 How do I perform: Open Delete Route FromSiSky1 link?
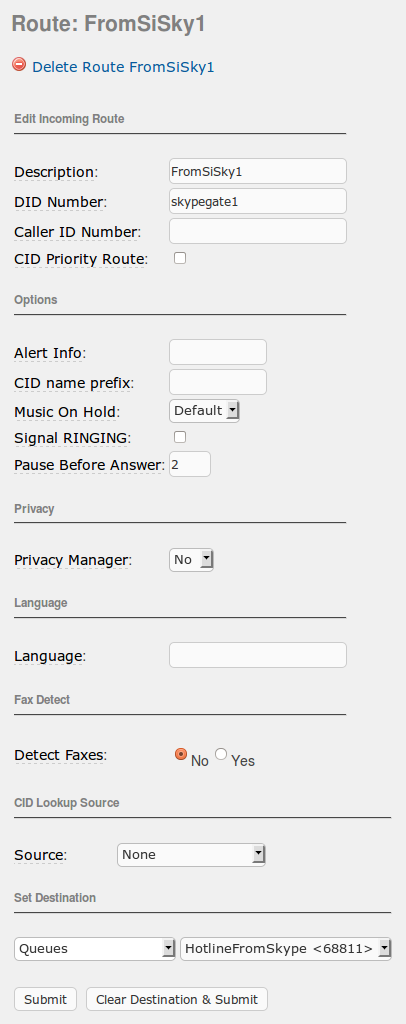click(x=123, y=67)
